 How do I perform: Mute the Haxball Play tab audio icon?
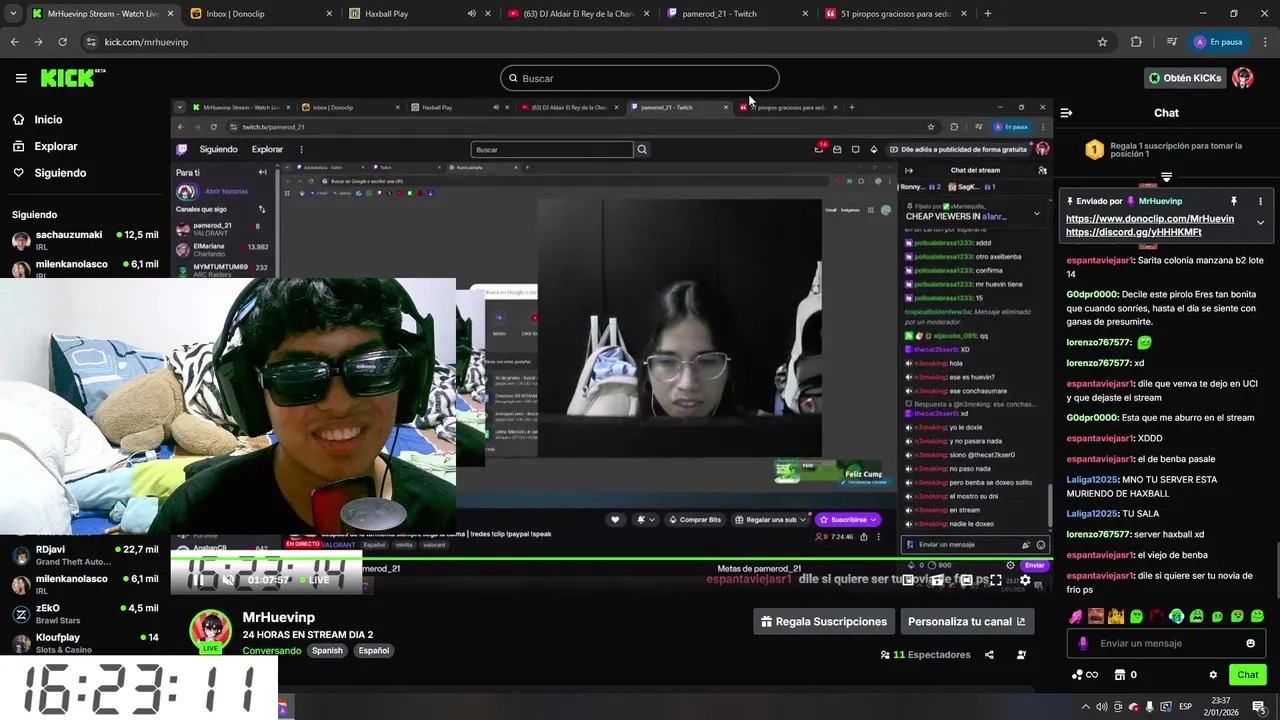471,14
